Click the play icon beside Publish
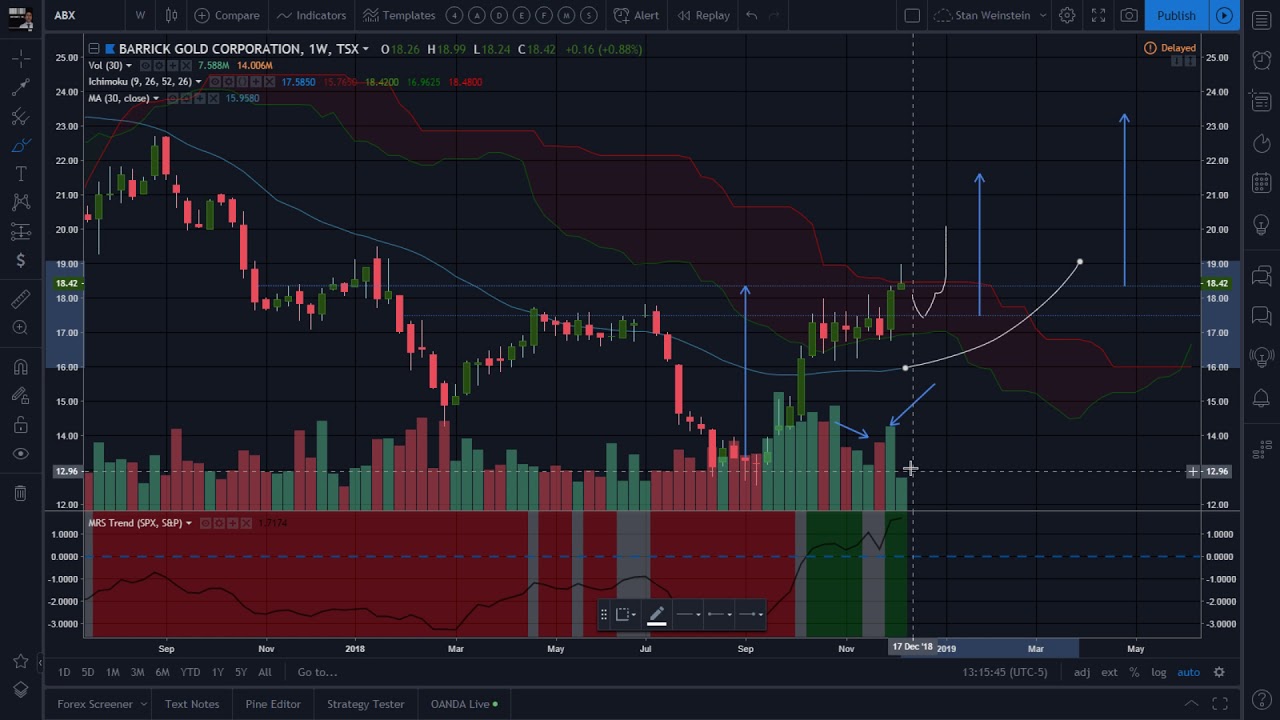1280x720 pixels. point(1224,15)
